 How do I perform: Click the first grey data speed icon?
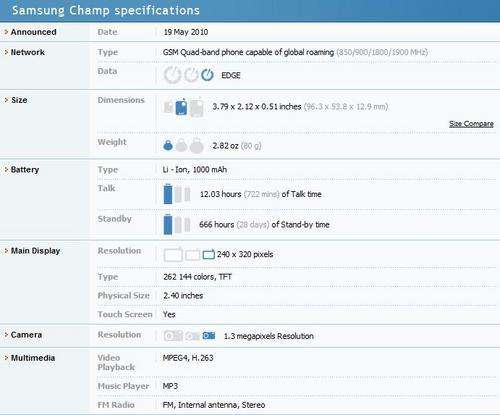point(172,75)
